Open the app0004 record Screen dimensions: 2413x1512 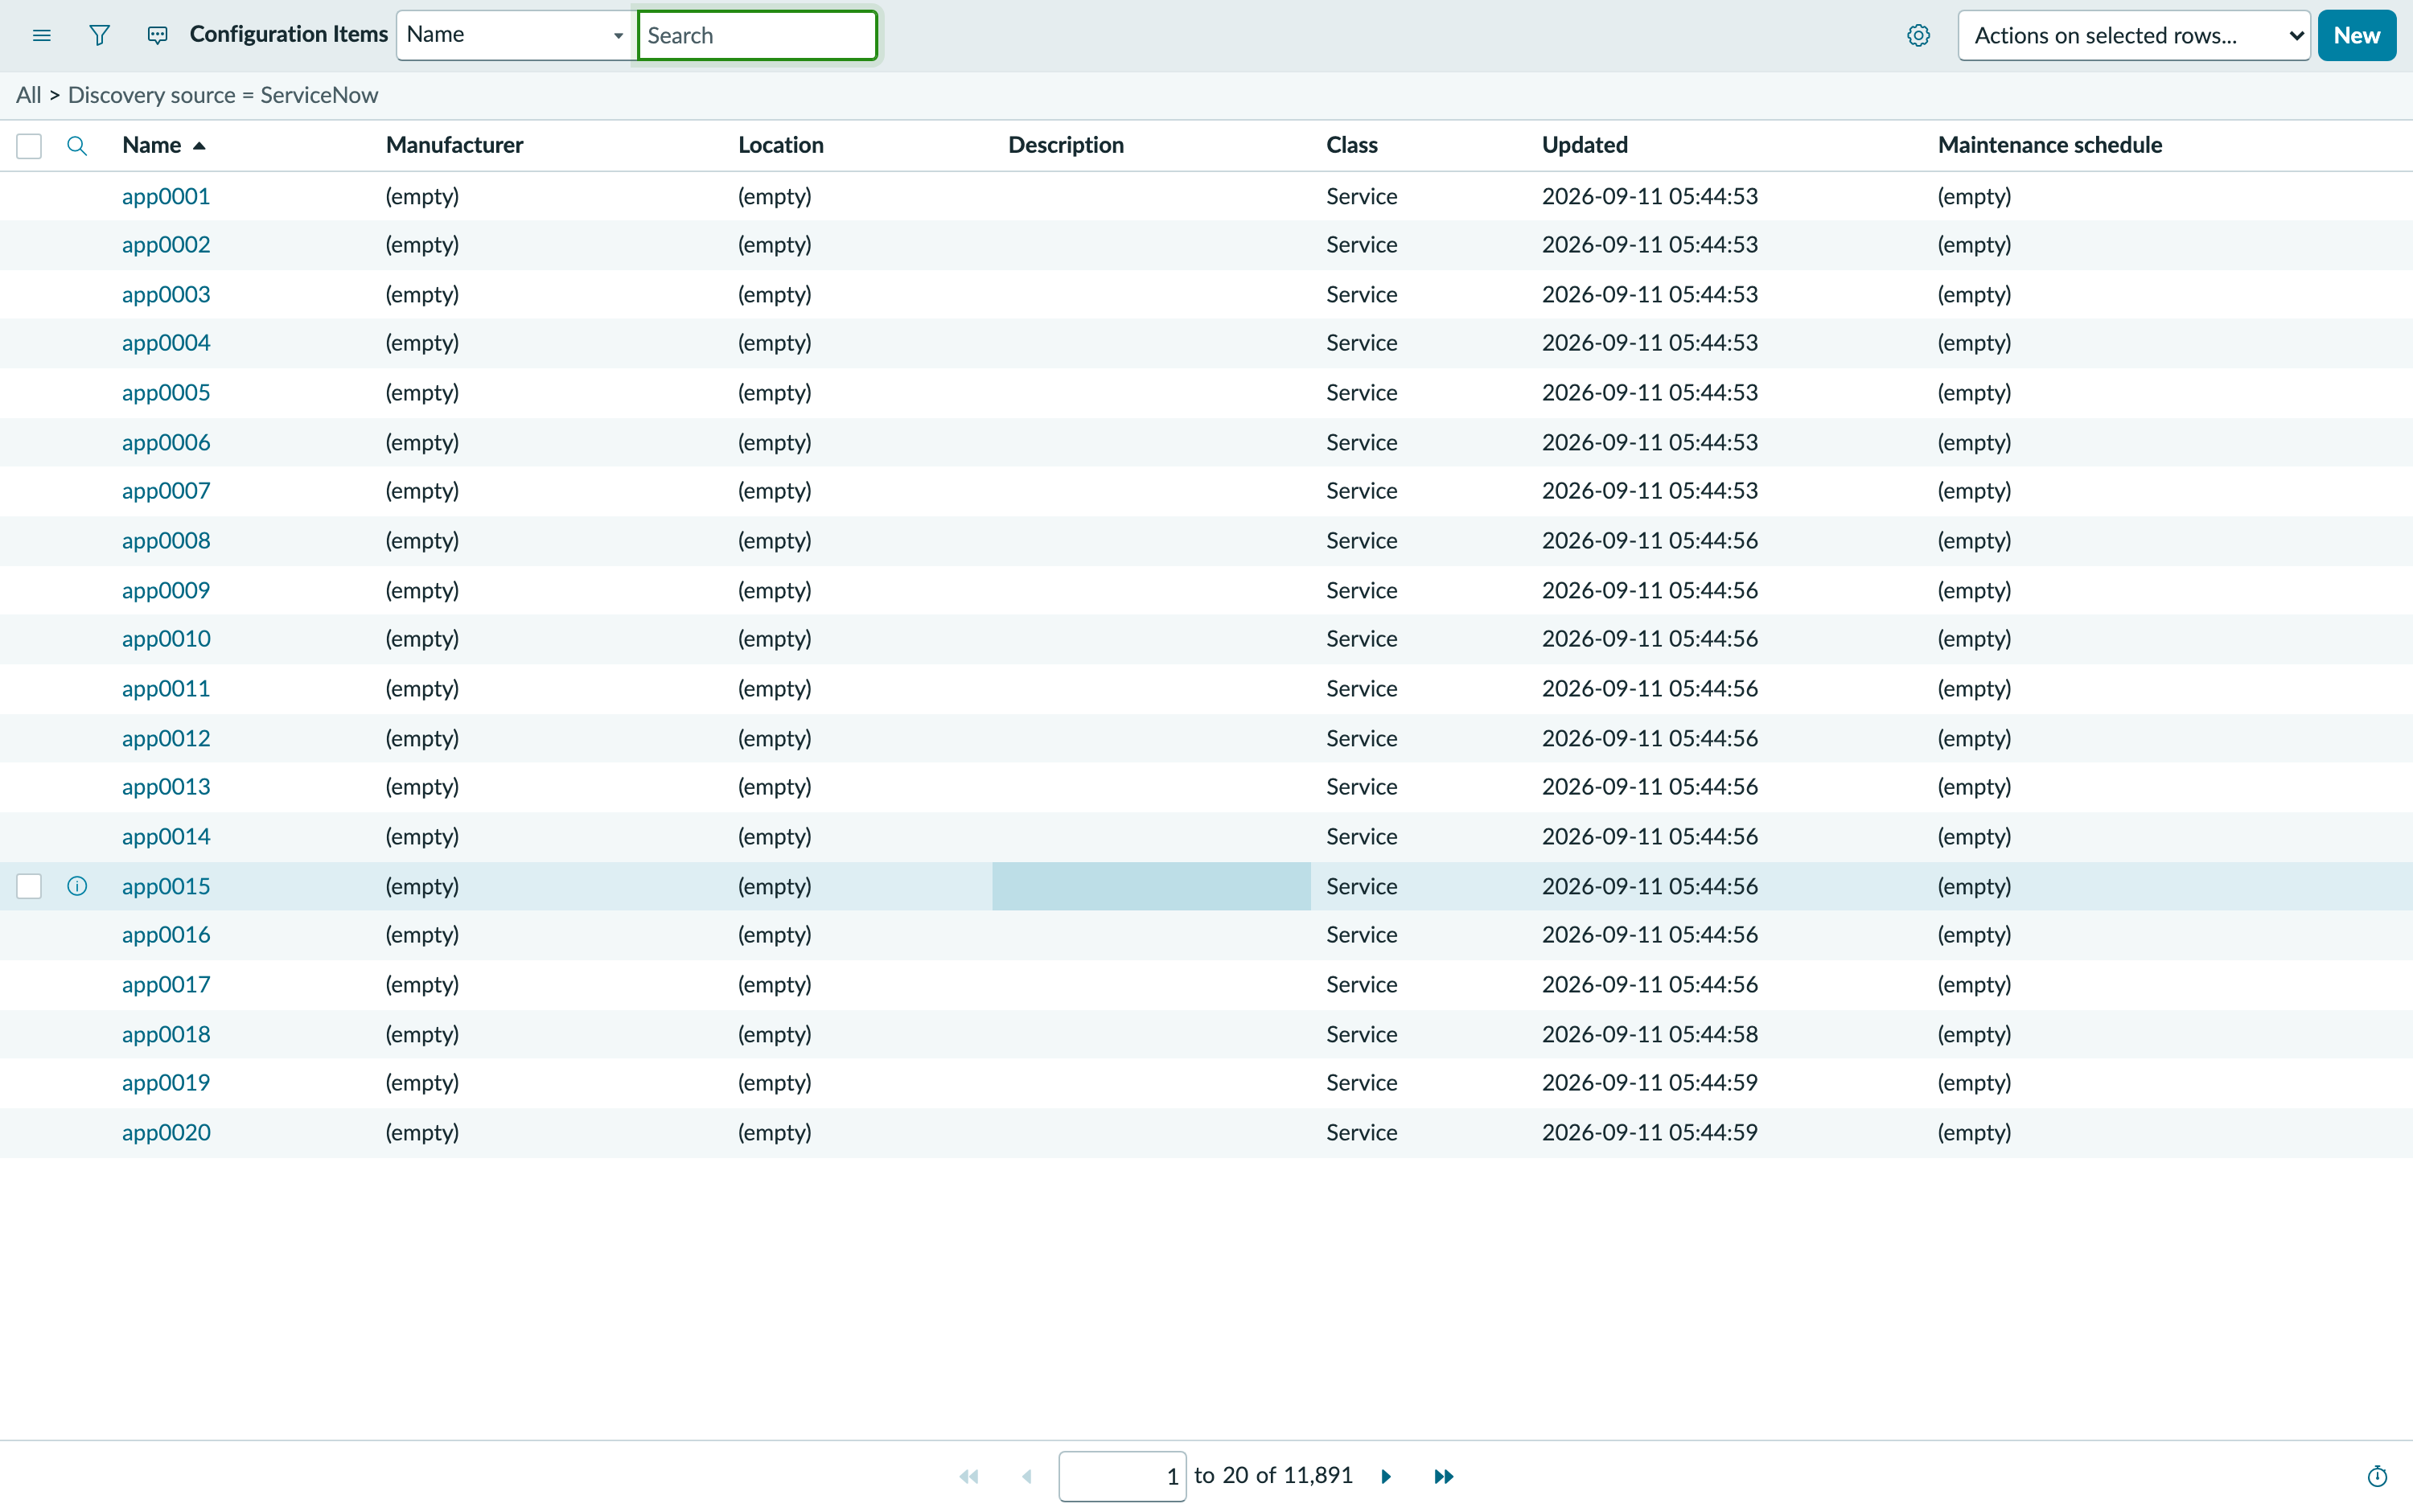click(166, 343)
